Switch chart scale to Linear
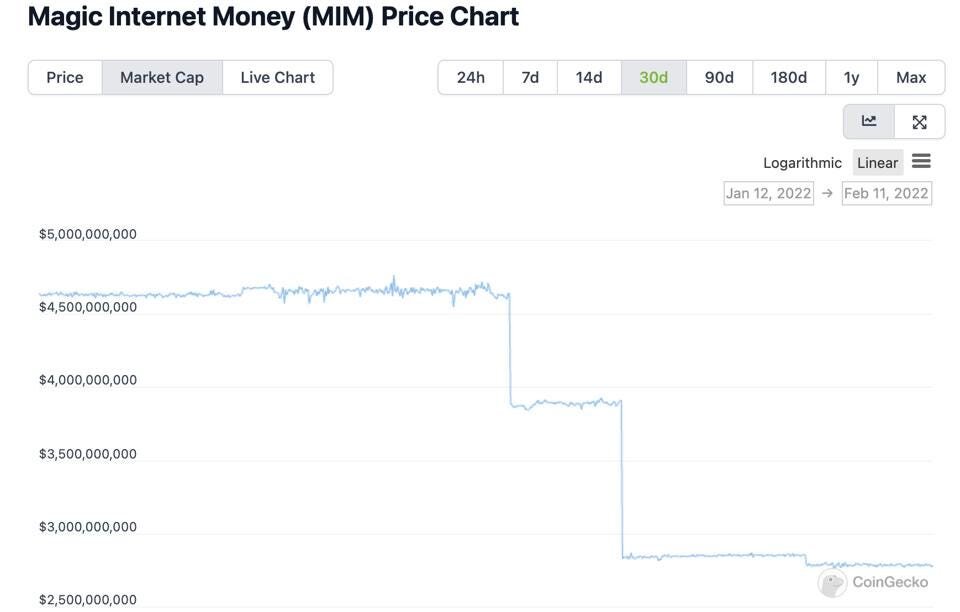 coord(877,163)
